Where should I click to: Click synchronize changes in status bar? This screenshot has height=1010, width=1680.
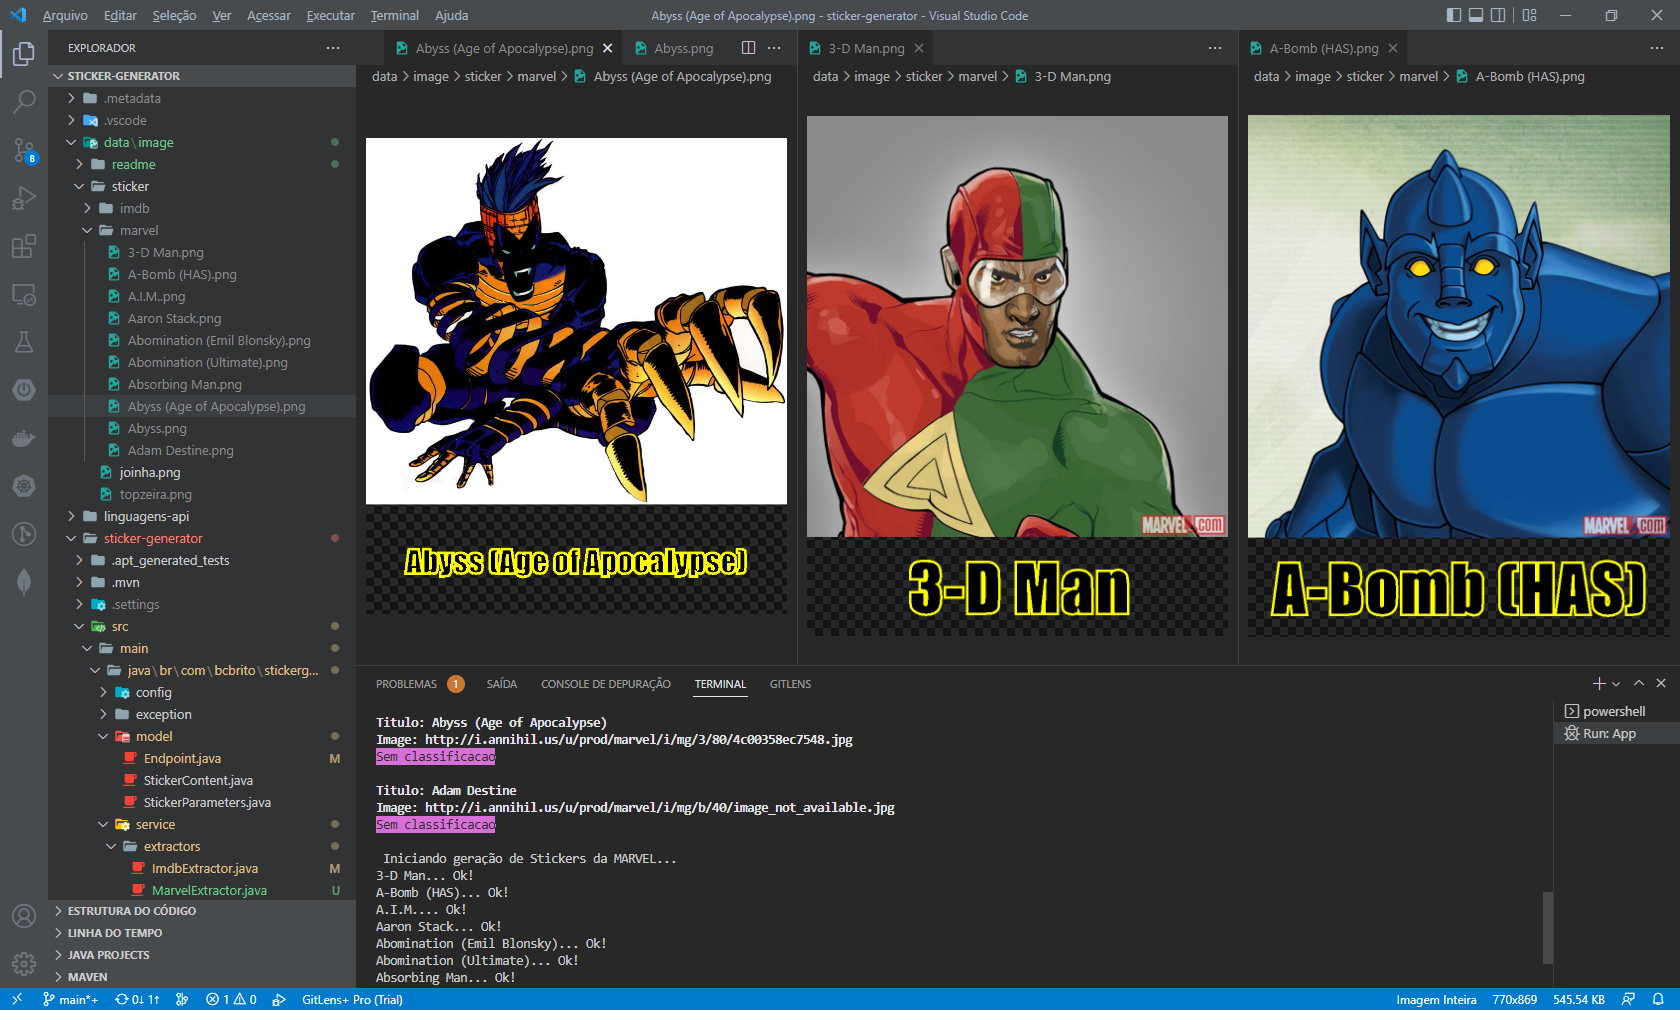137,999
